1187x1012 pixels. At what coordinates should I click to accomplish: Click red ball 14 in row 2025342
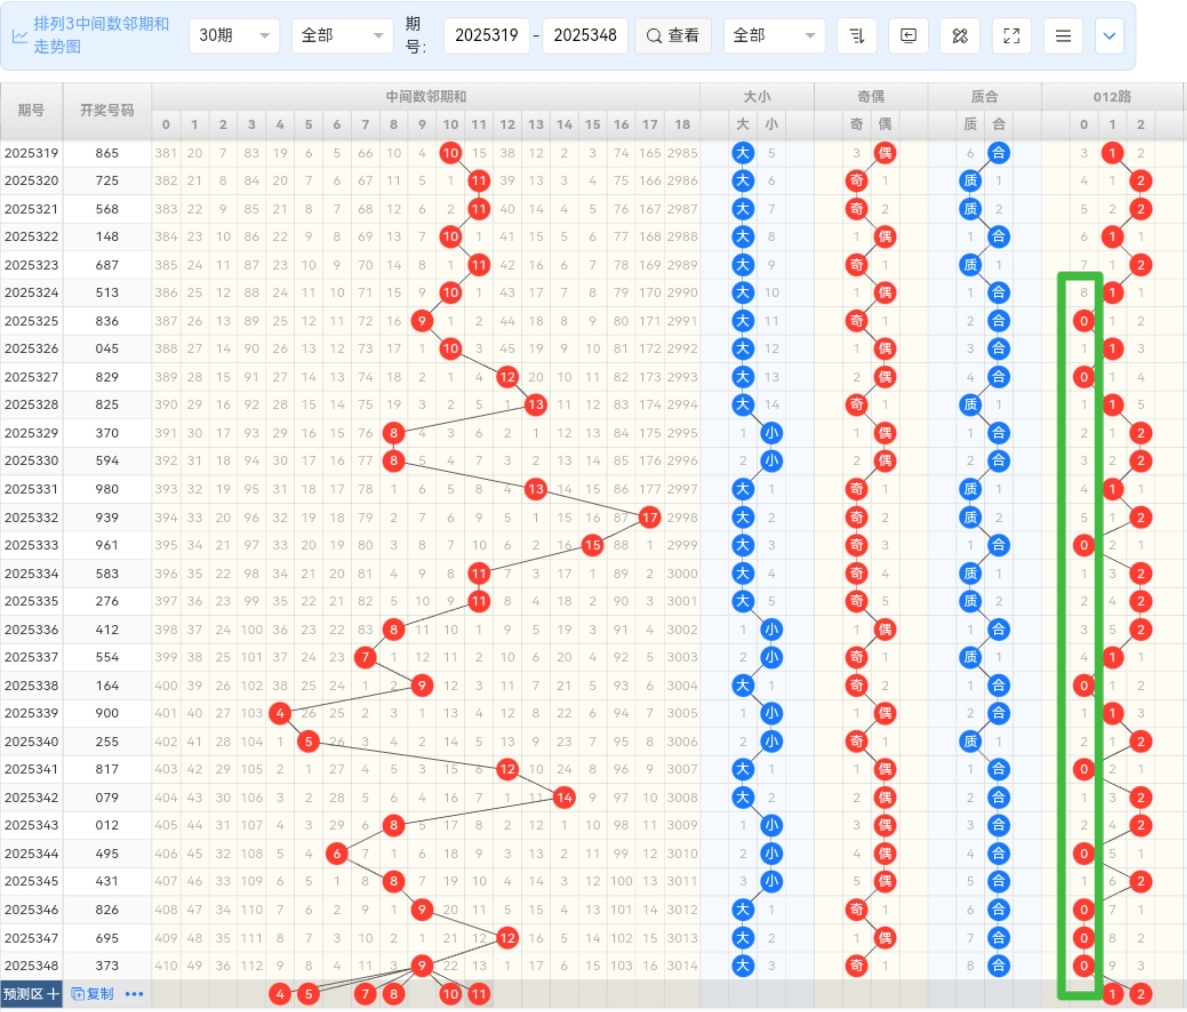pos(564,797)
